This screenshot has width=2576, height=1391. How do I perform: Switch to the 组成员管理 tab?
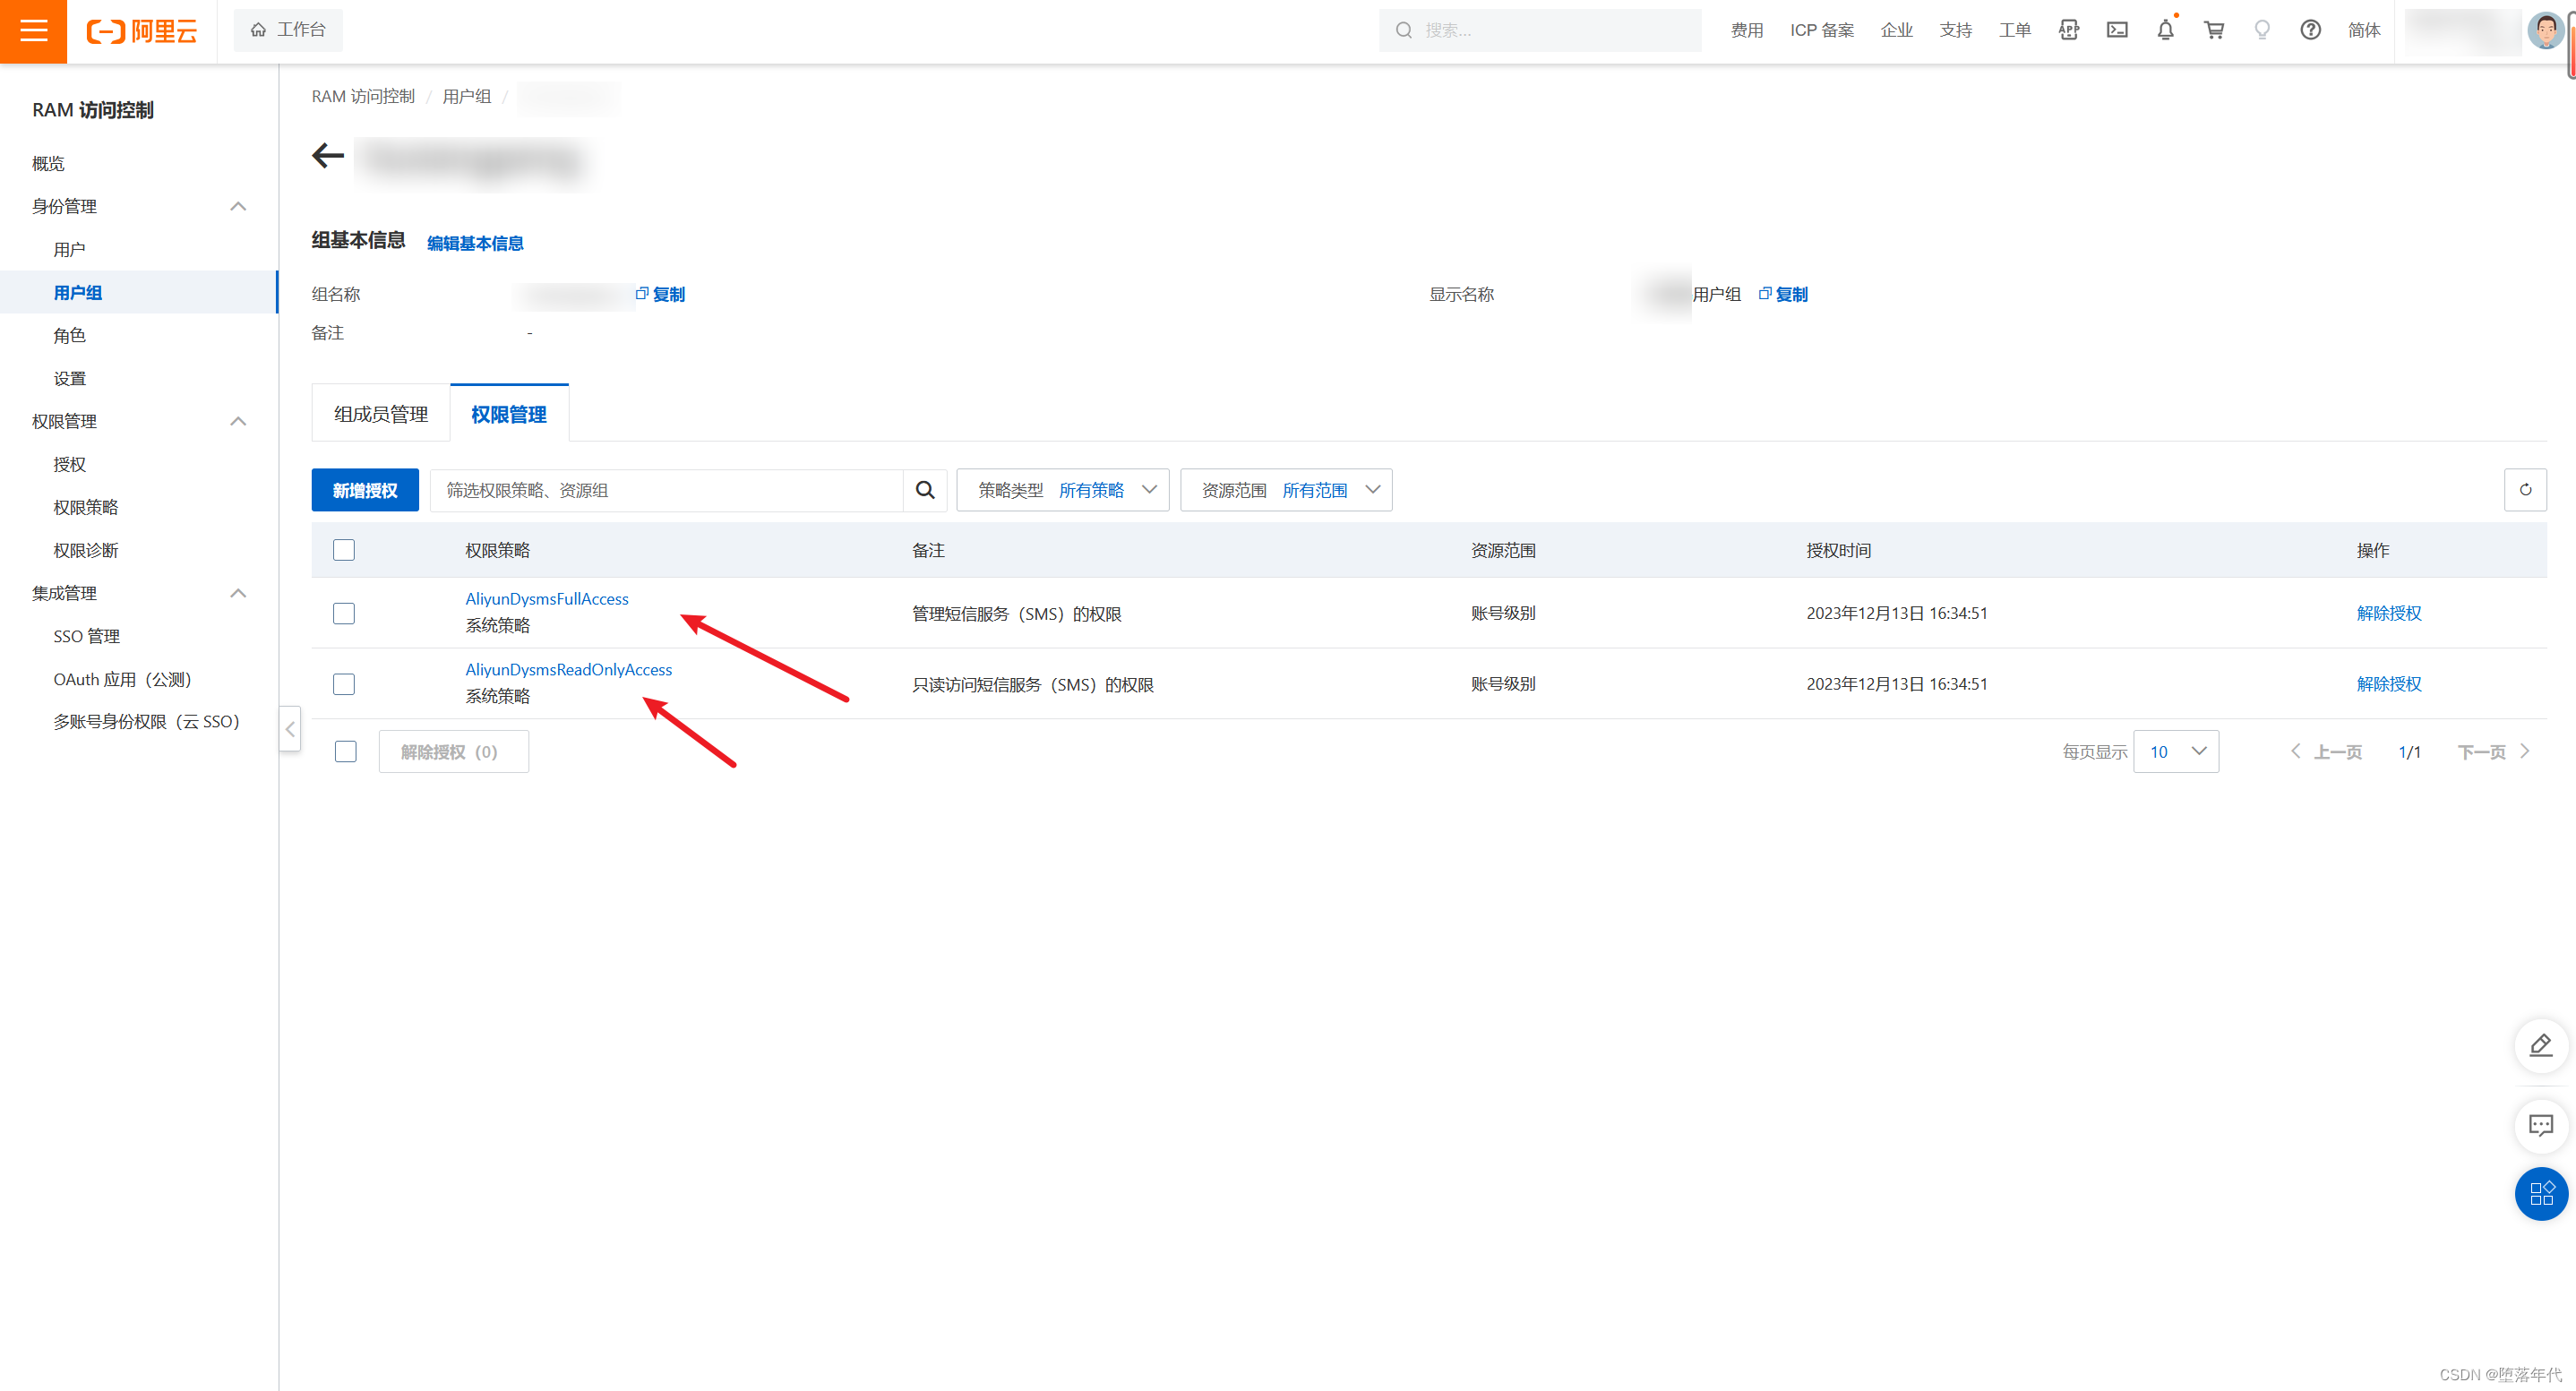coord(381,414)
